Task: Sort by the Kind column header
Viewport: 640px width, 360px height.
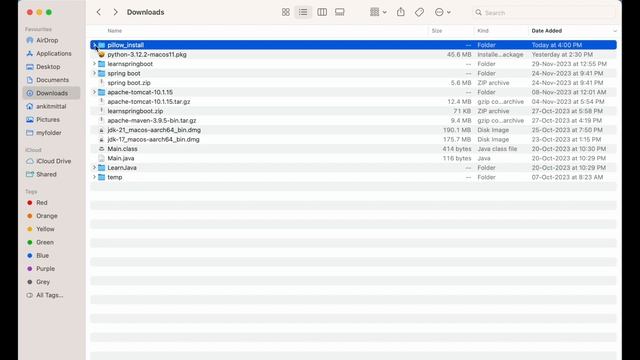Action: (483, 31)
